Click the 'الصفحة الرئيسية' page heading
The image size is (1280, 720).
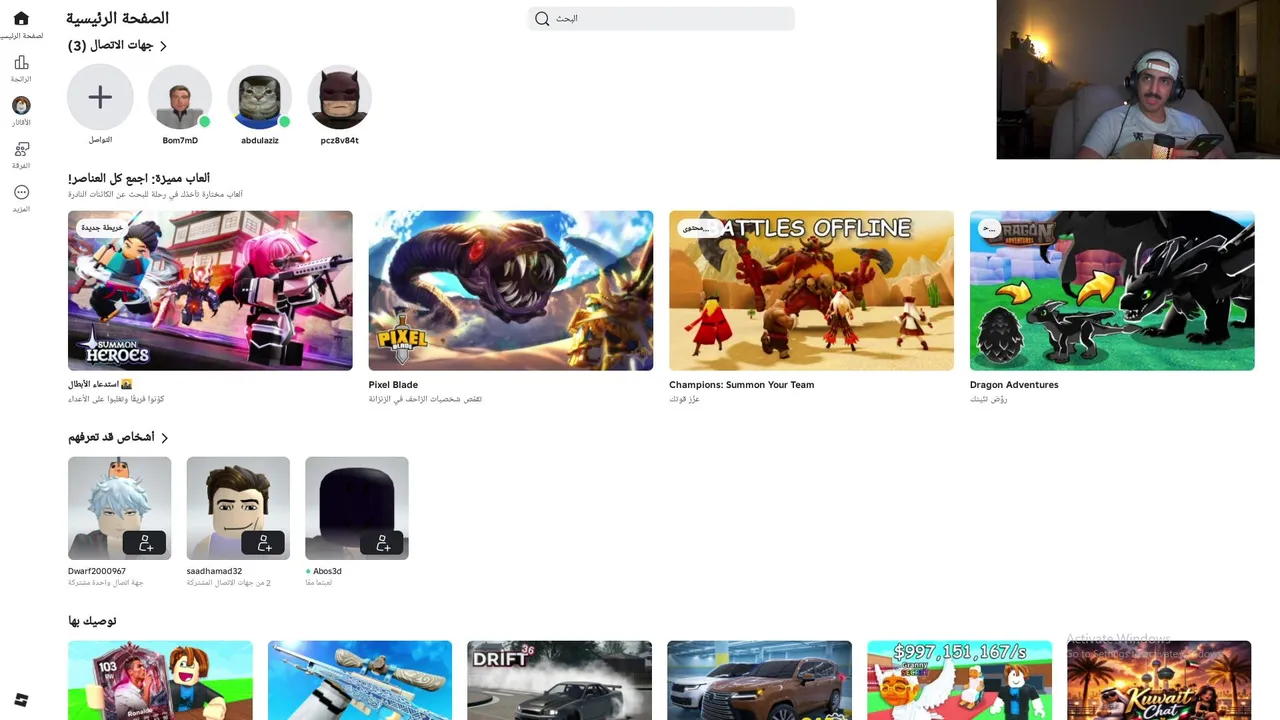coord(118,18)
